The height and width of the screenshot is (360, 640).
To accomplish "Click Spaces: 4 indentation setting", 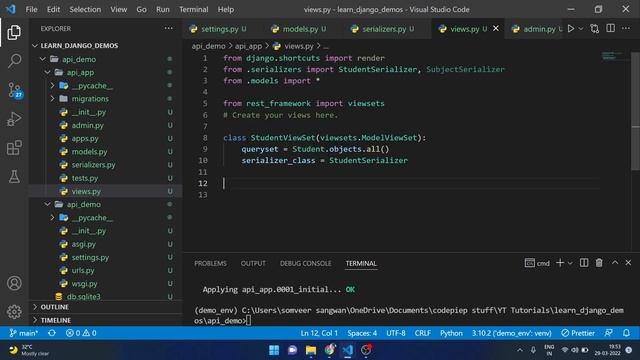I will (362, 333).
